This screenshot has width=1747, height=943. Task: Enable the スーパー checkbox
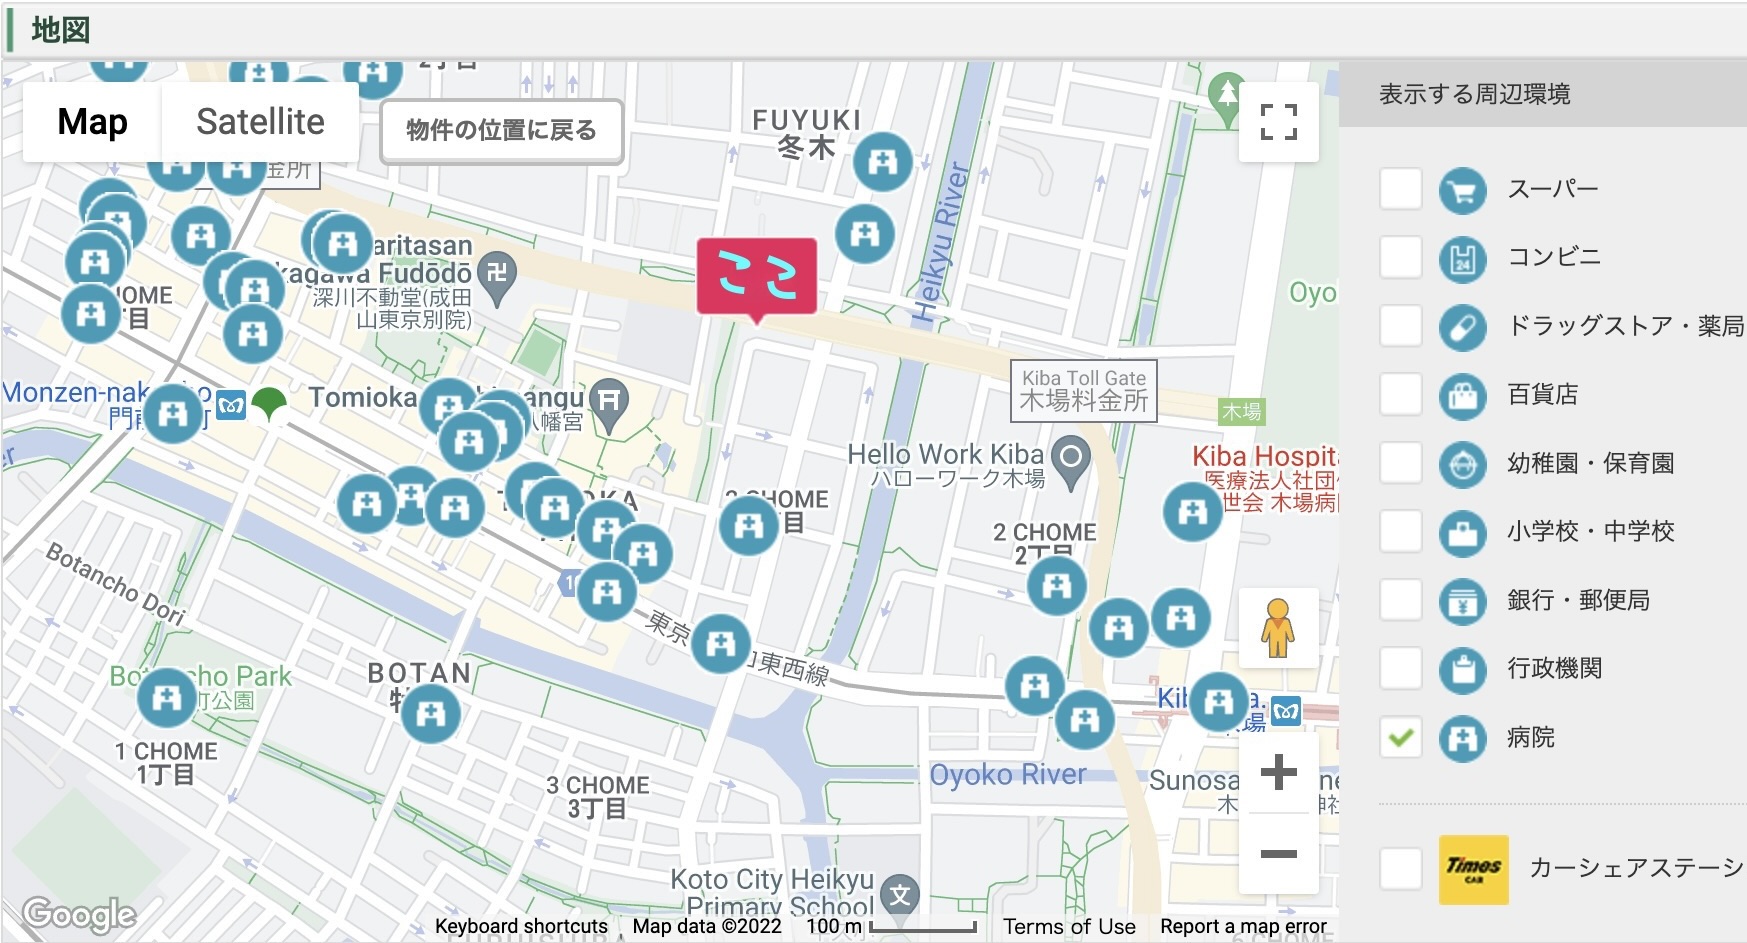1400,189
